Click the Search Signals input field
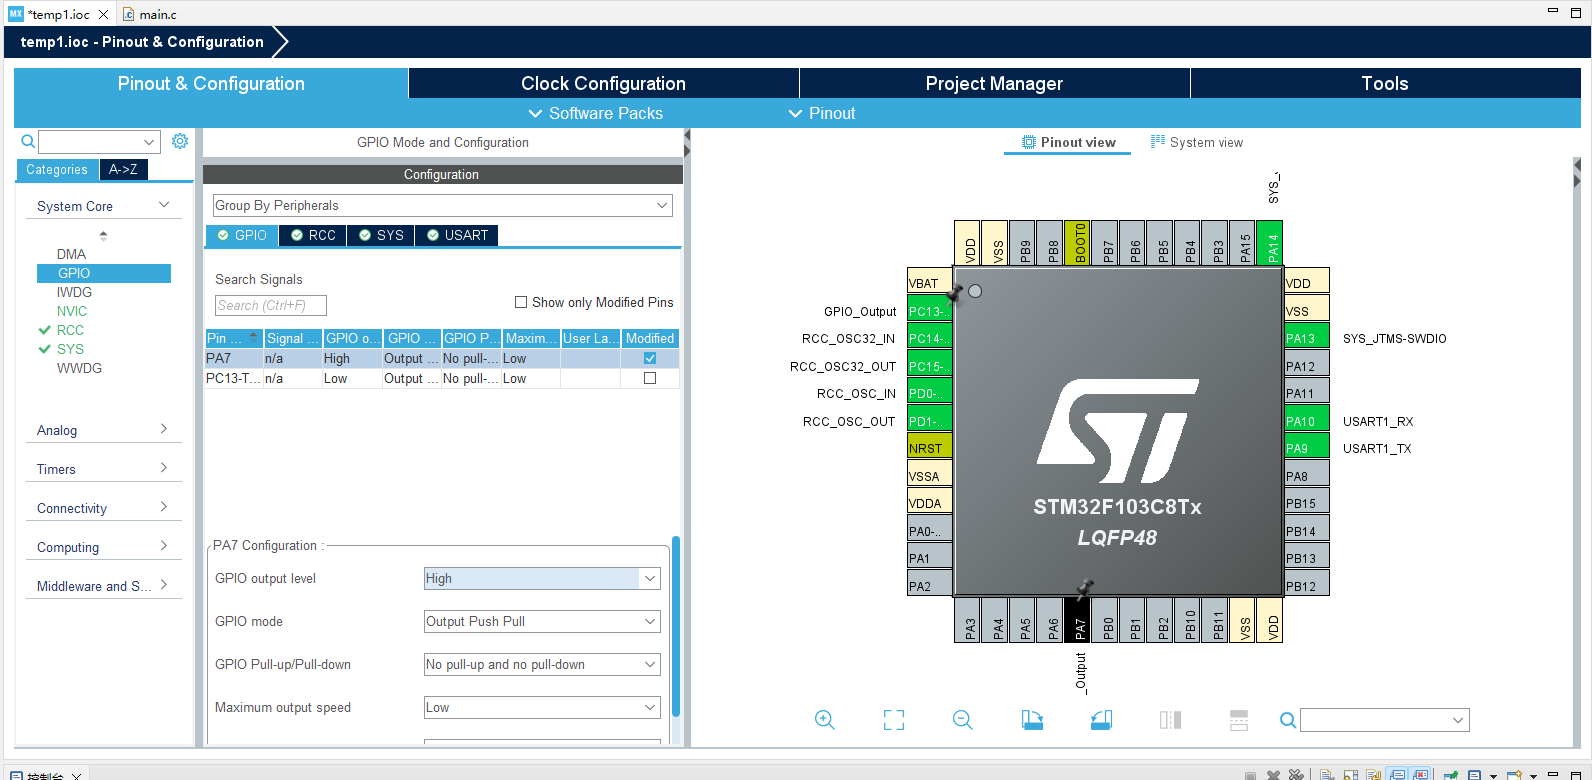Viewport: 1592px width, 780px height. click(x=270, y=305)
